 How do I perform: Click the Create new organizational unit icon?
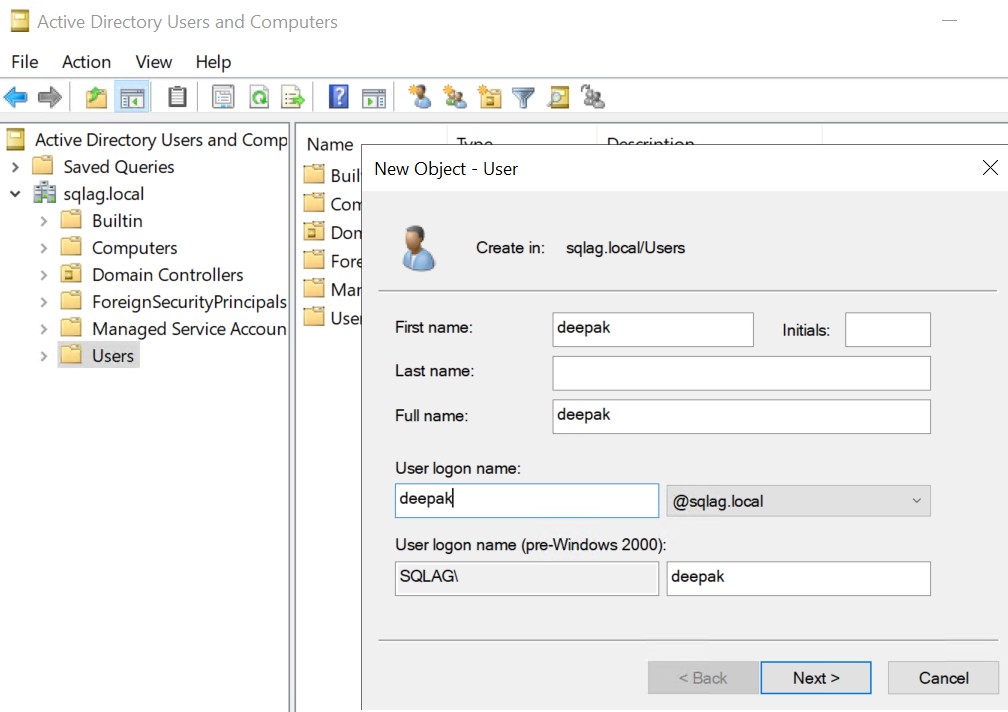490,97
